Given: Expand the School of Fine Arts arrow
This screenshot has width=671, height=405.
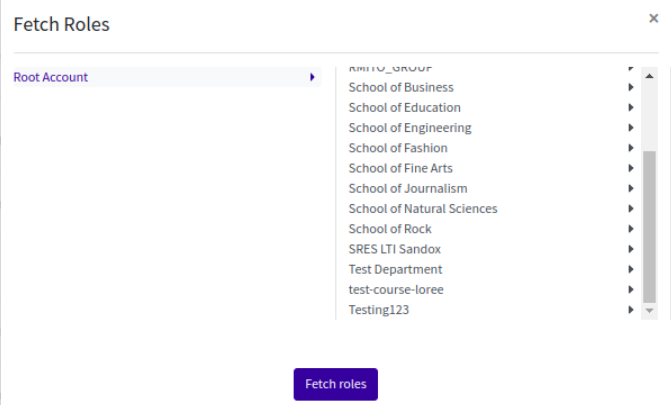Looking at the screenshot, I should pos(631,168).
